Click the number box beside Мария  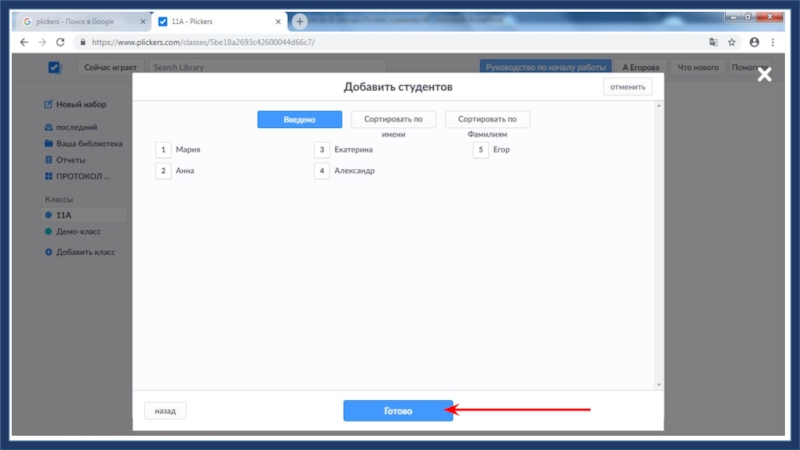[163, 150]
